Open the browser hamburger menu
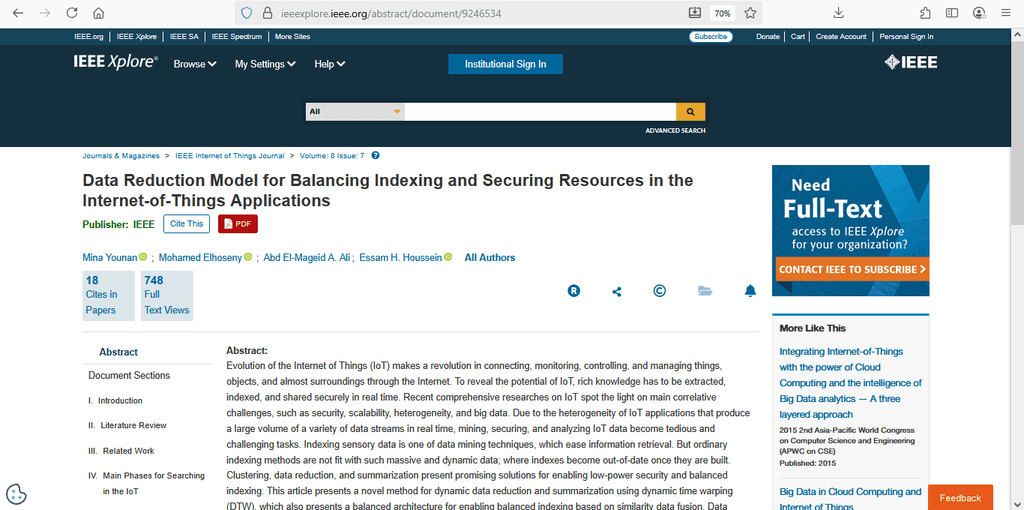The image size is (1024, 510). [1006, 13]
